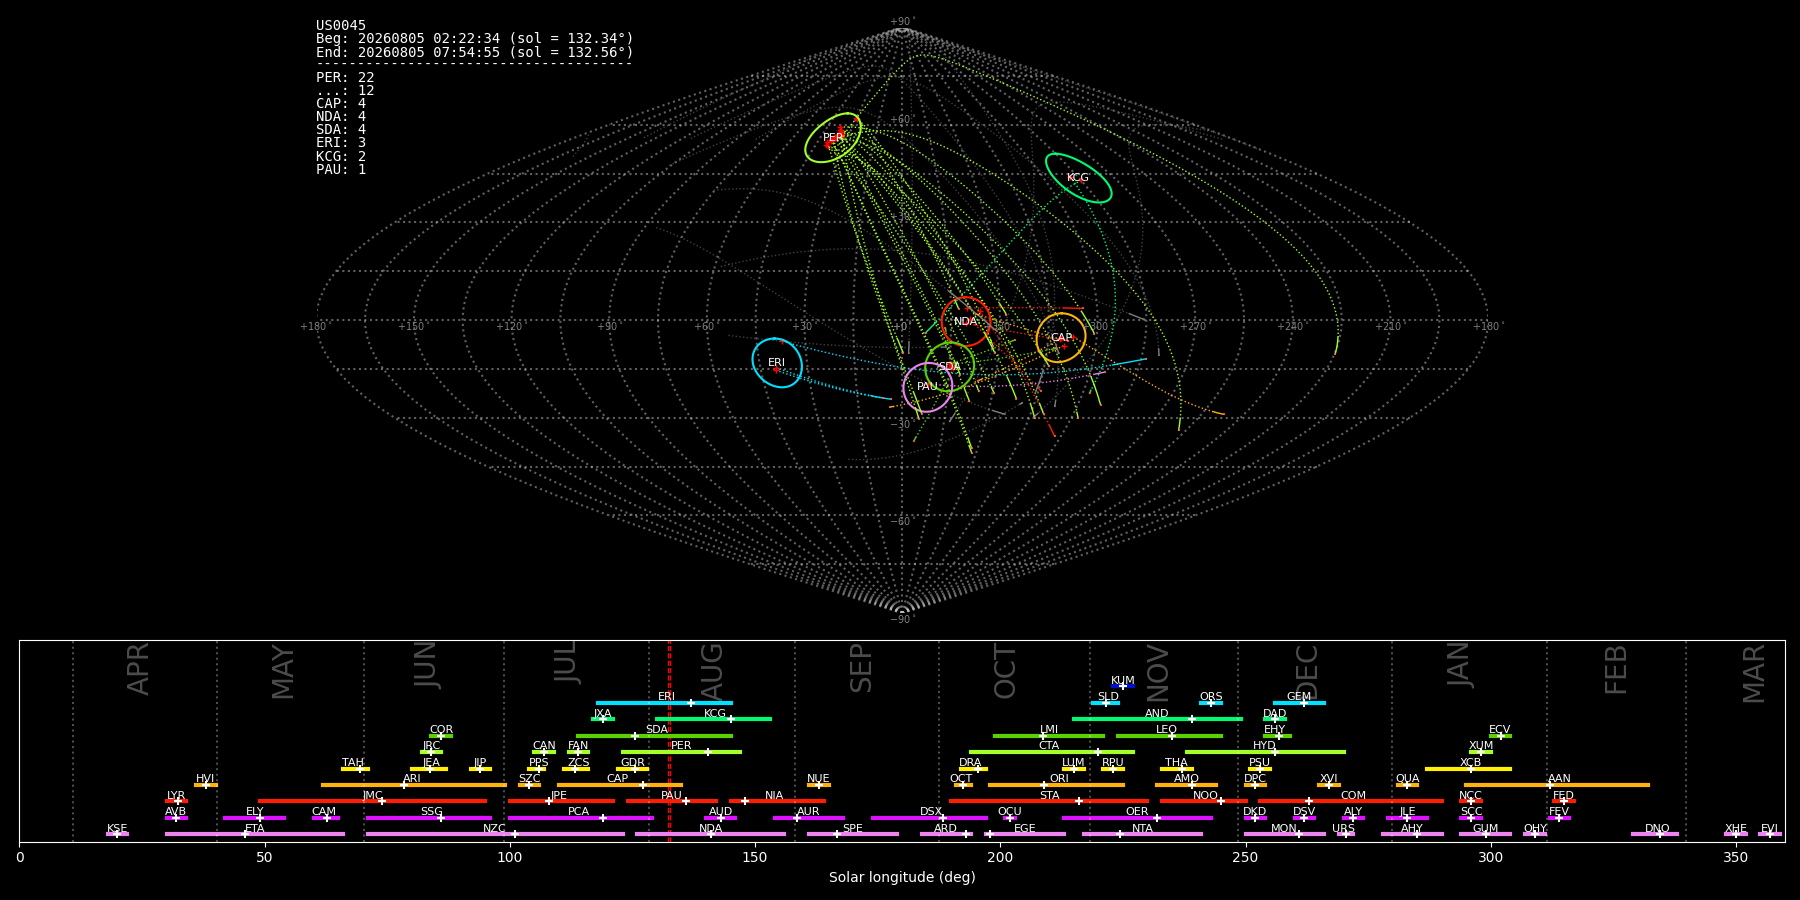Click the cyan ERI radiant circle
This screenshot has height=900, width=1800.
tap(777, 362)
